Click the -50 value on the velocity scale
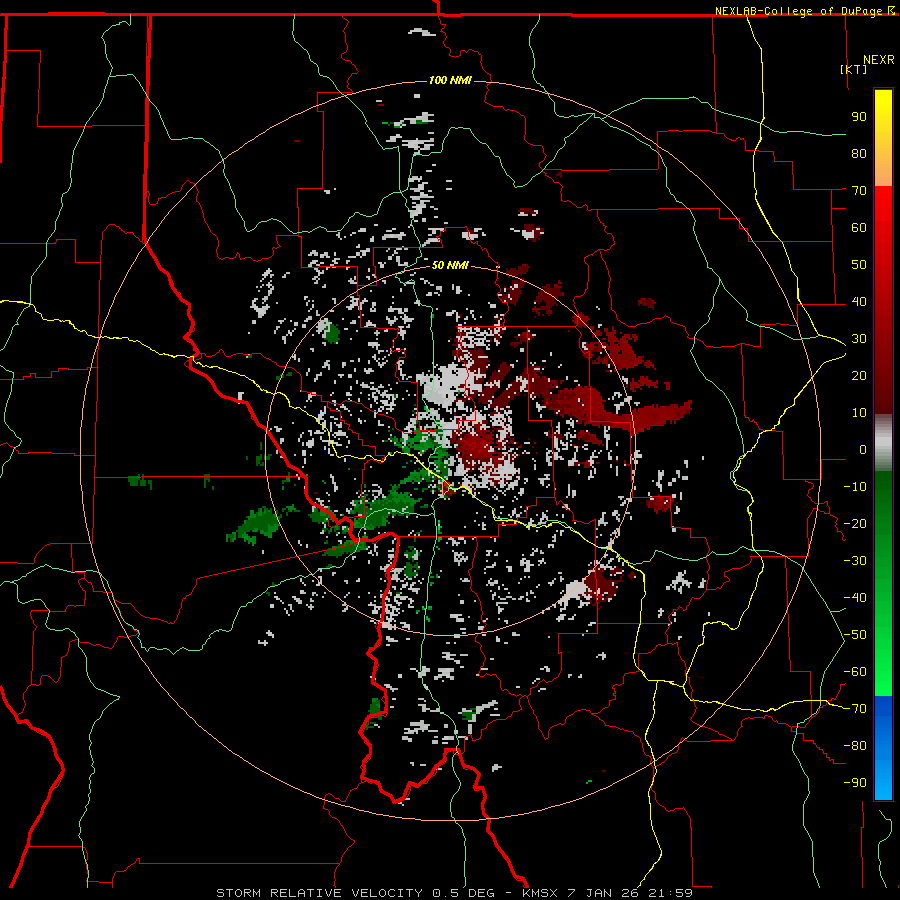This screenshot has height=900, width=900. [x=855, y=635]
